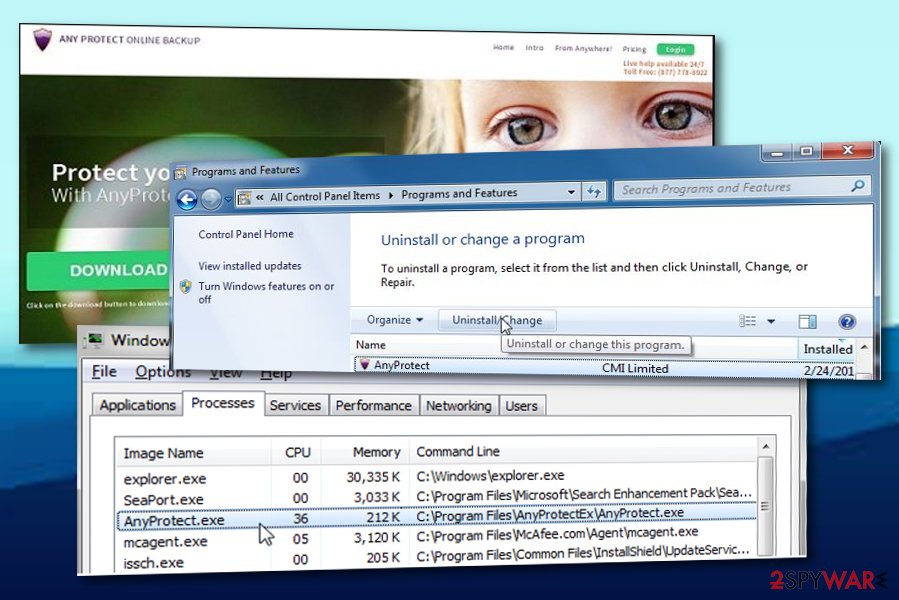This screenshot has width=899, height=600.
Task: Click the green DOWNLOAD button on website
Action: [x=99, y=270]
